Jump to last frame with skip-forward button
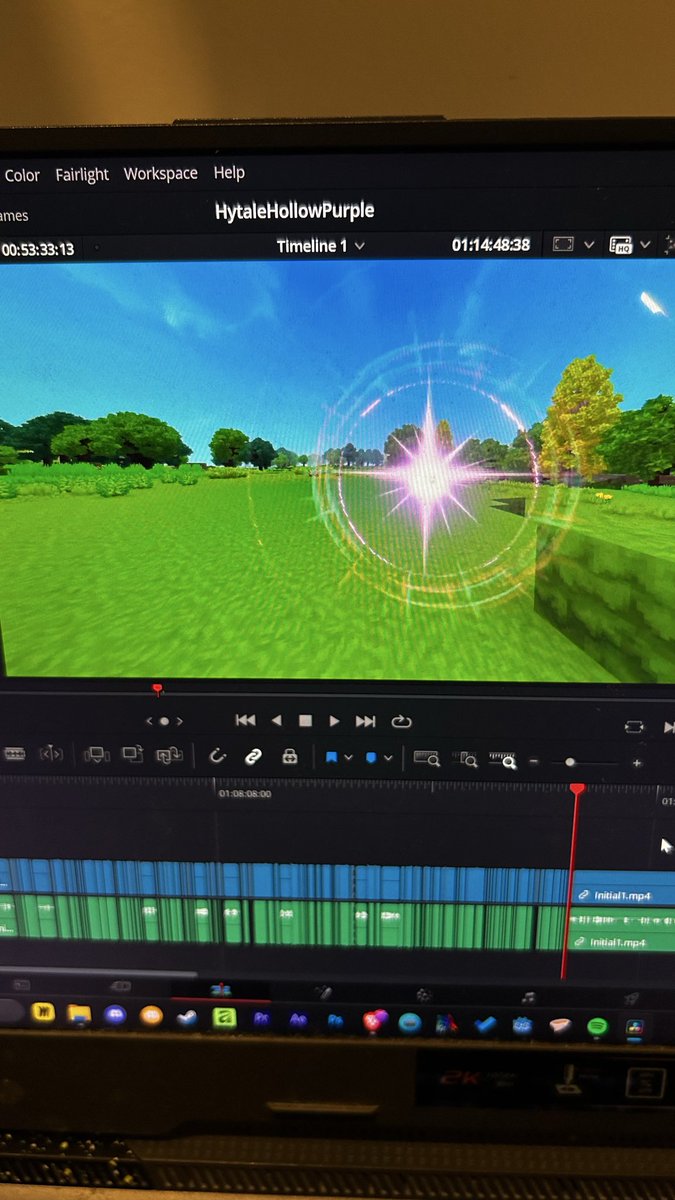Image resolution: width=675 pixels, height=1200 pixels. [x=366, y=720]
